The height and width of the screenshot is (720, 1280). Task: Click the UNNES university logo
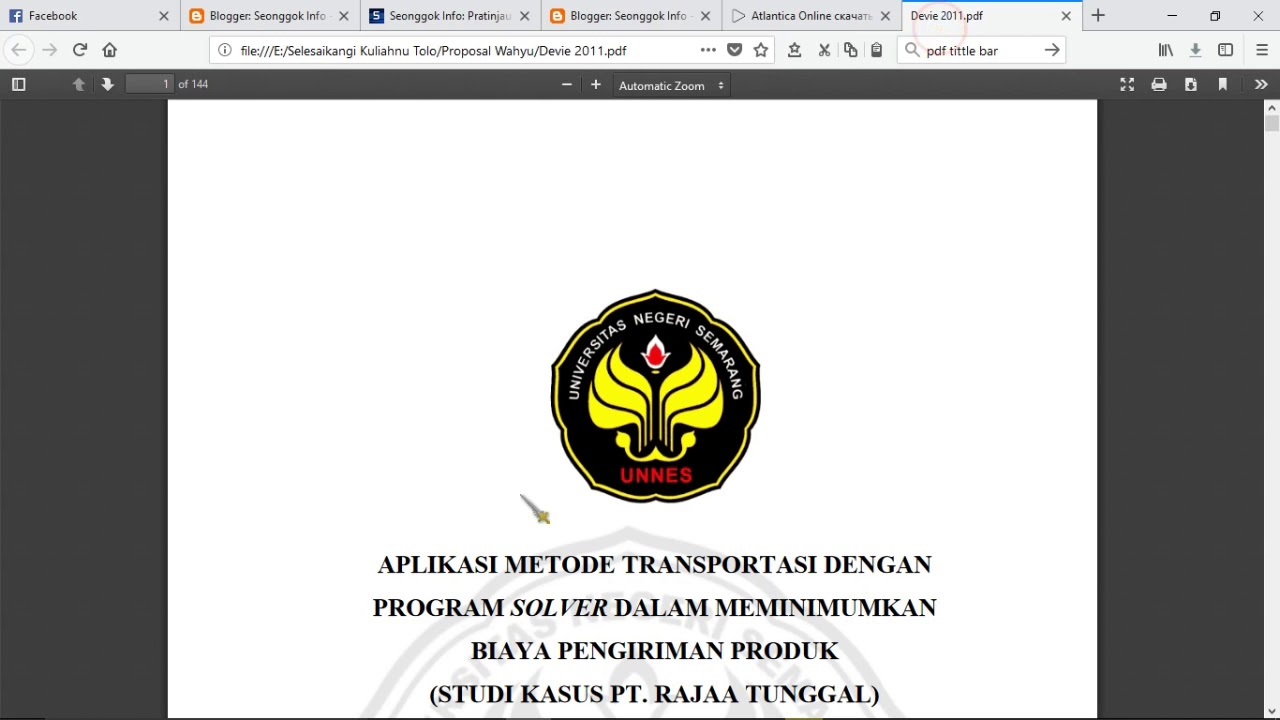(x=656, y=396)
